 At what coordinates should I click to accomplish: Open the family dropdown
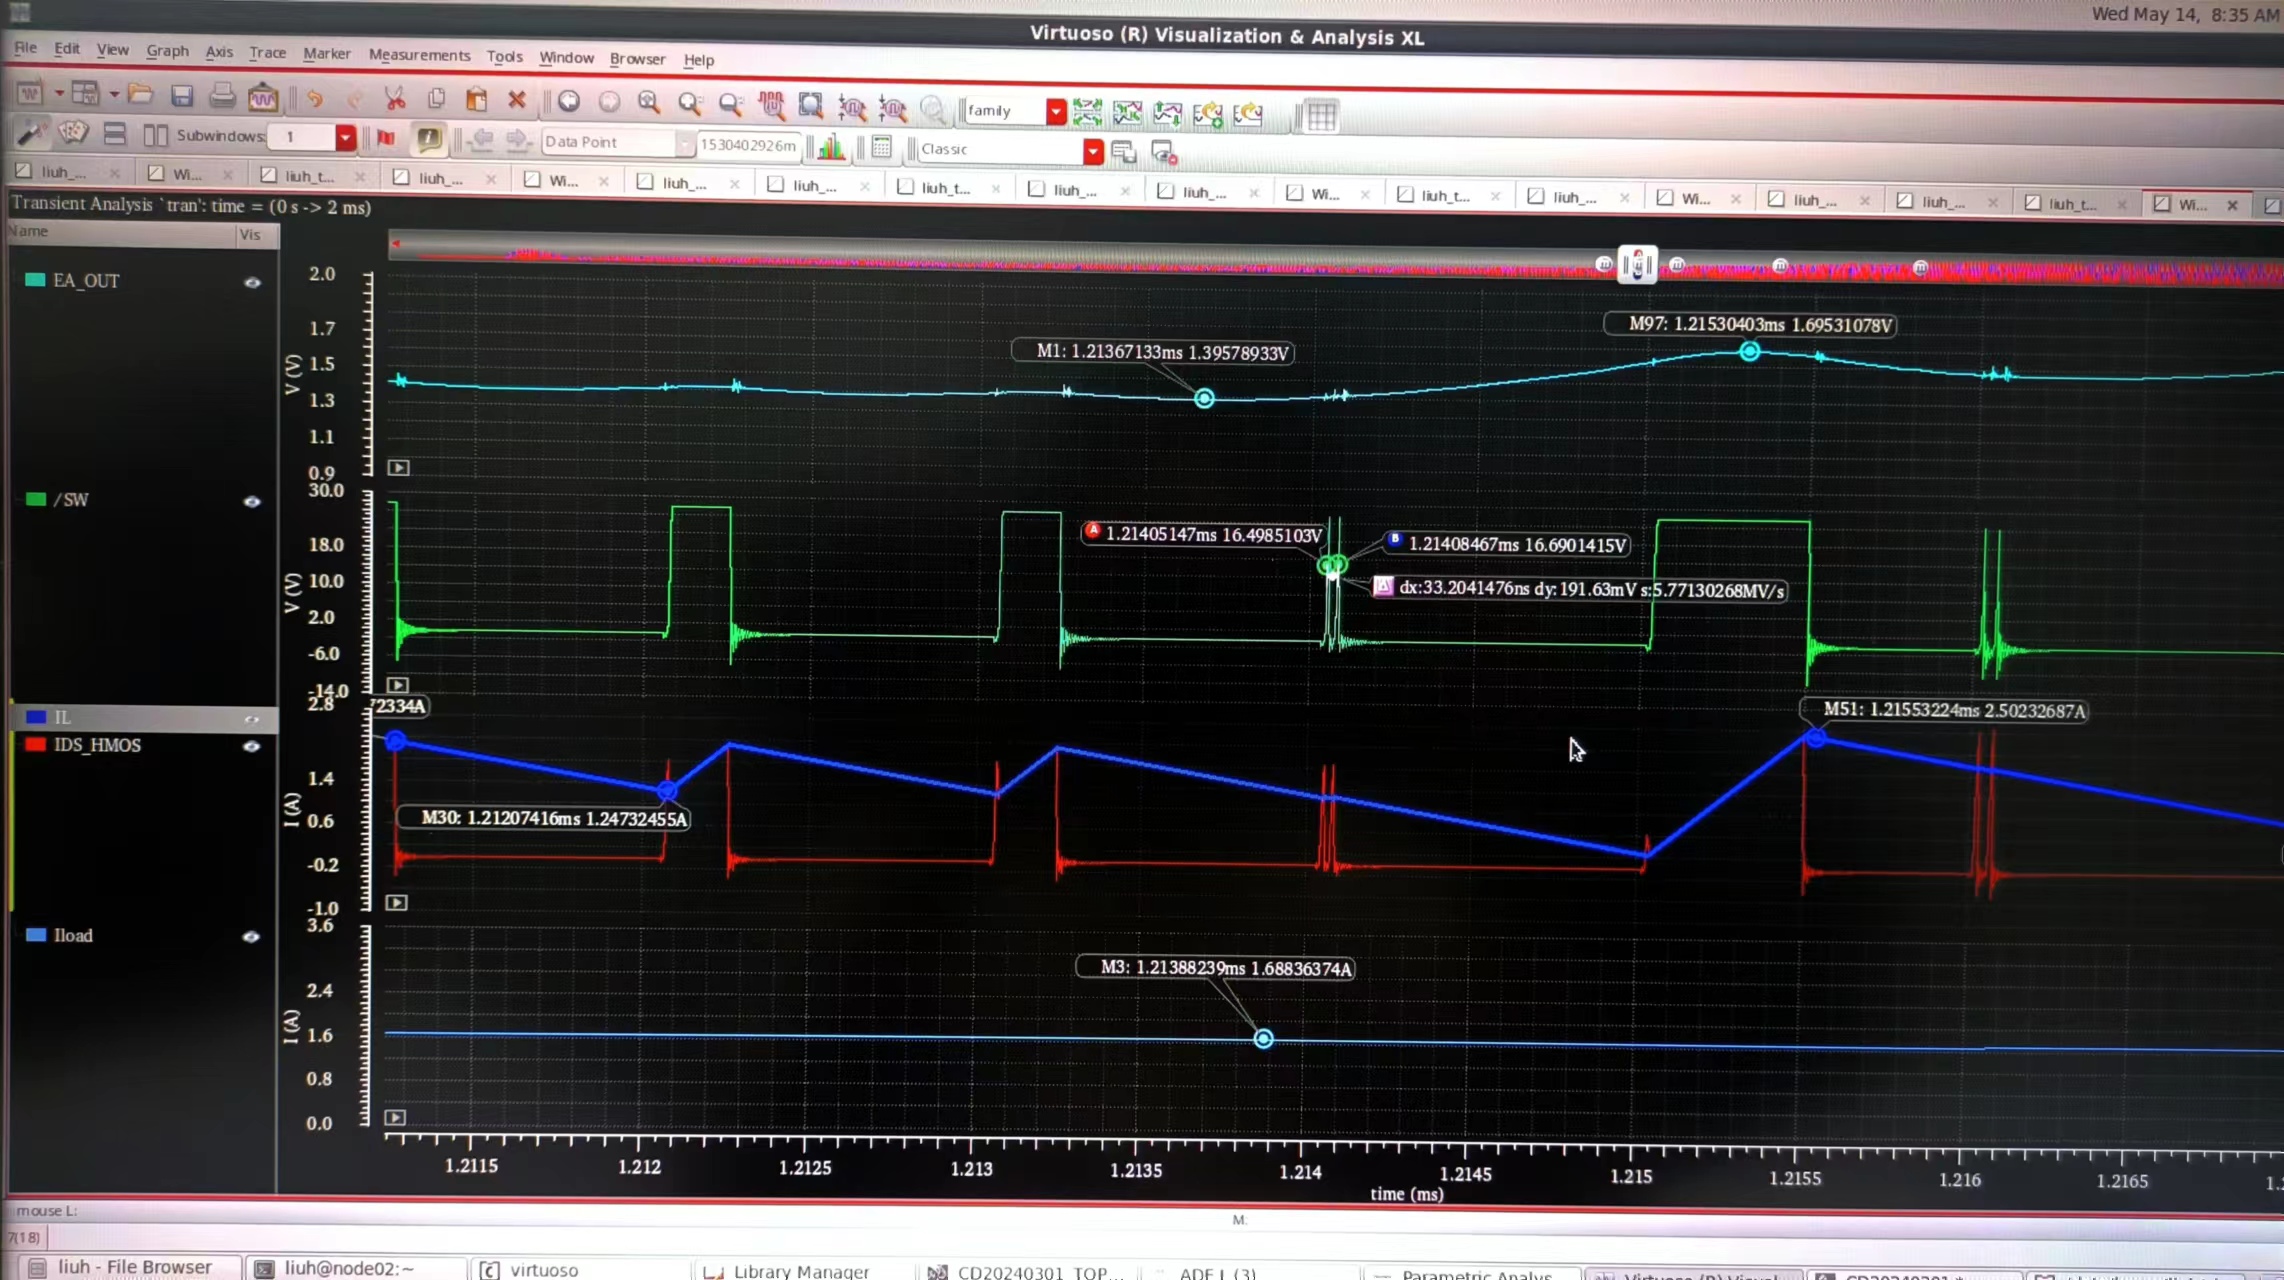(x=1056, y=112)
